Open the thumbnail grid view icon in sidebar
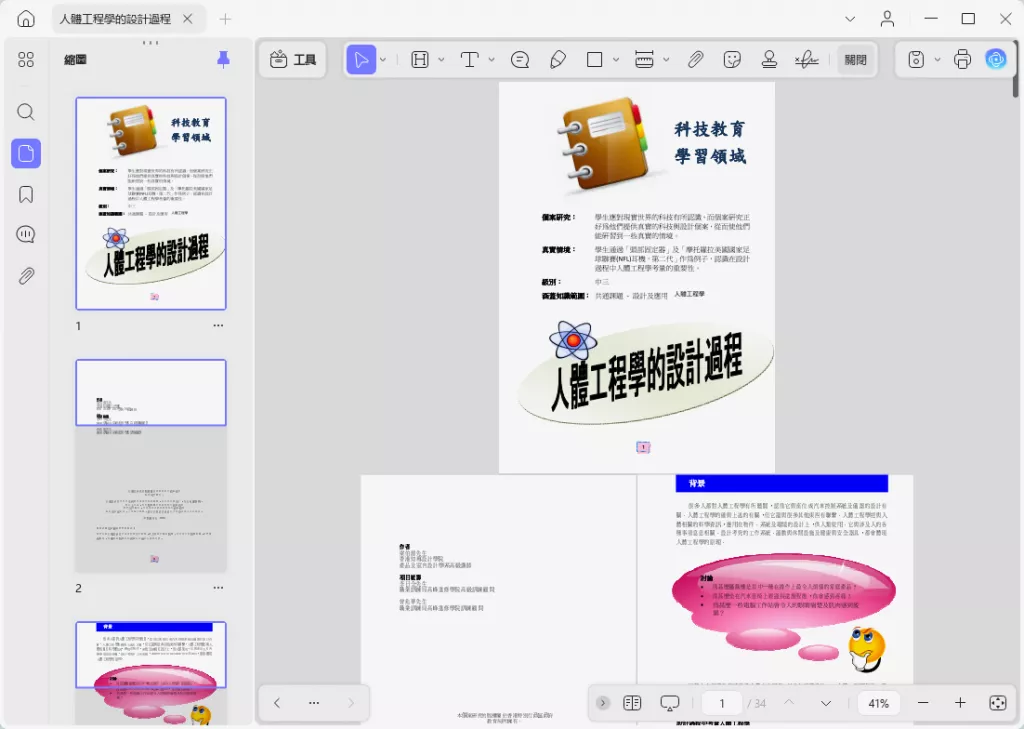The image size is (1024, 729). (26, 59)
